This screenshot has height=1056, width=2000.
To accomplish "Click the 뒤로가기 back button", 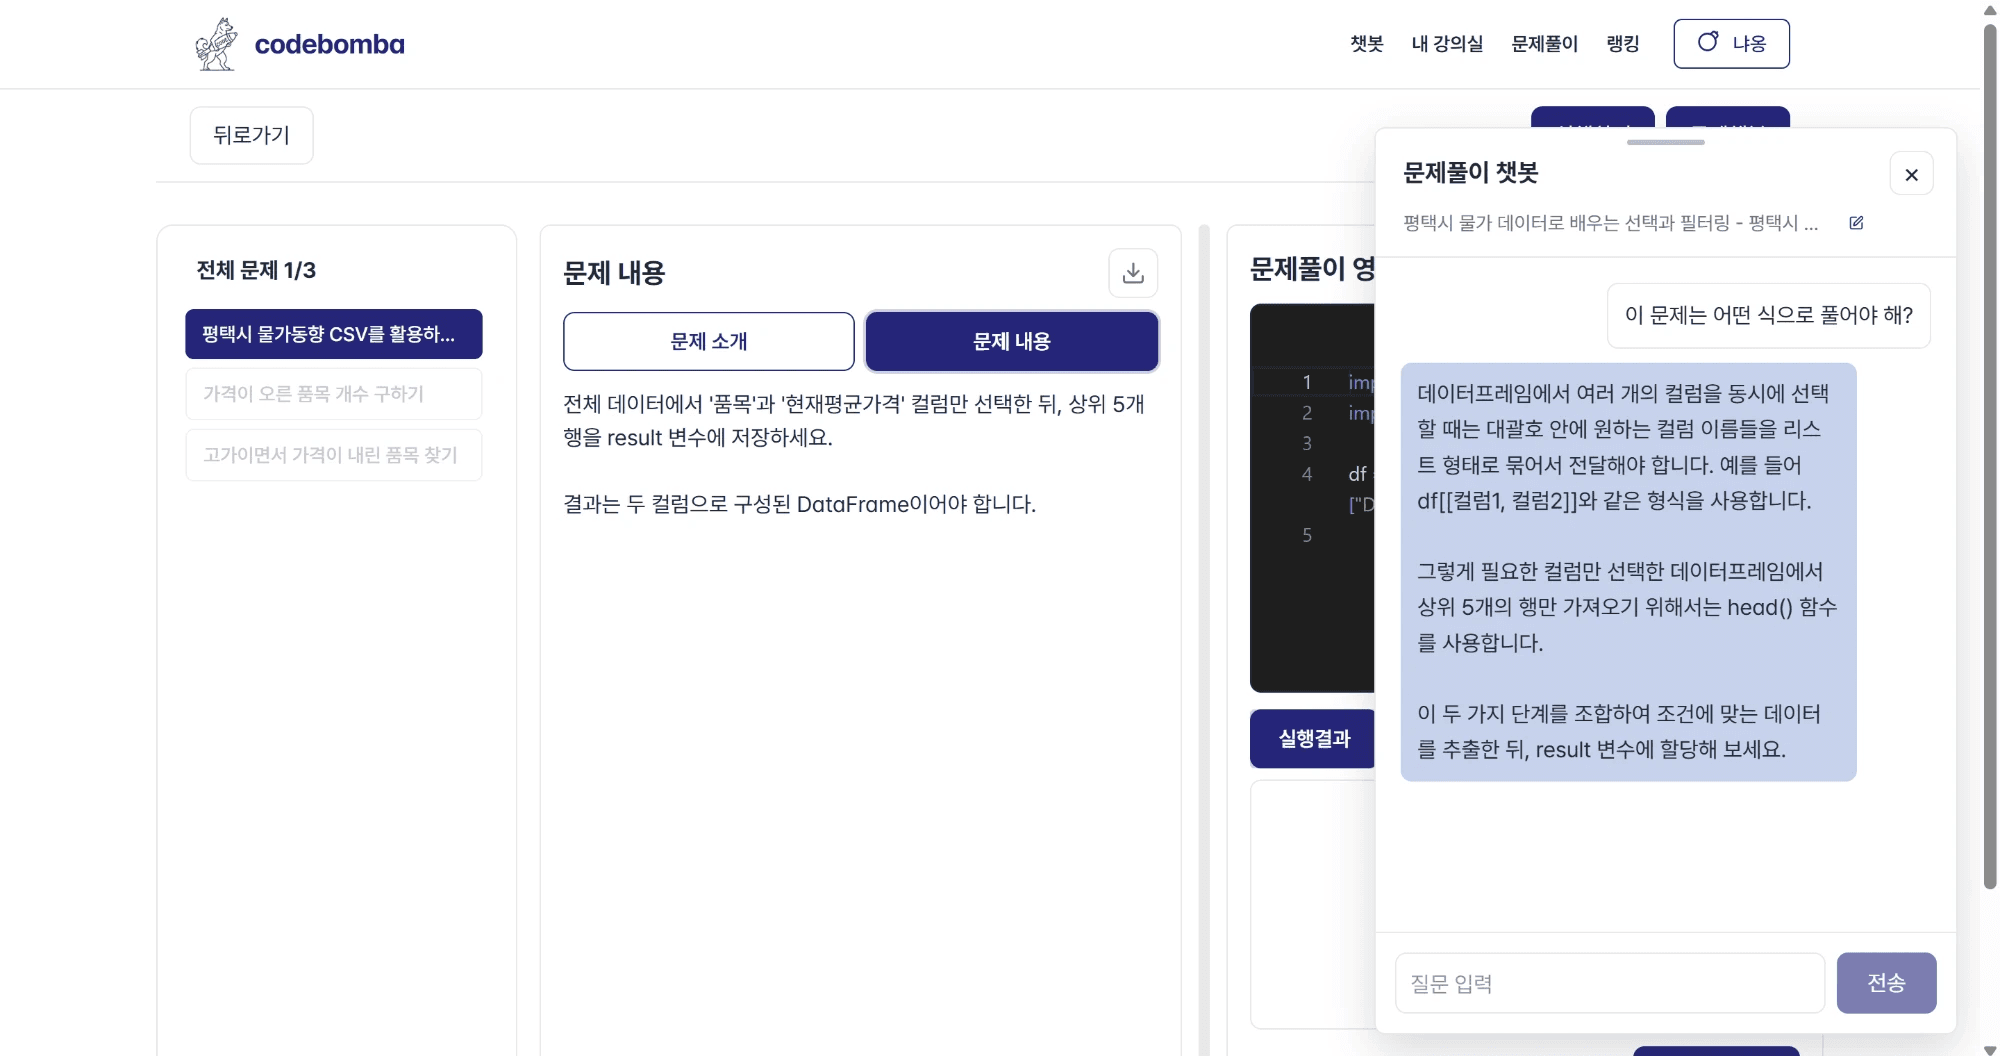I will click(251, 135).
